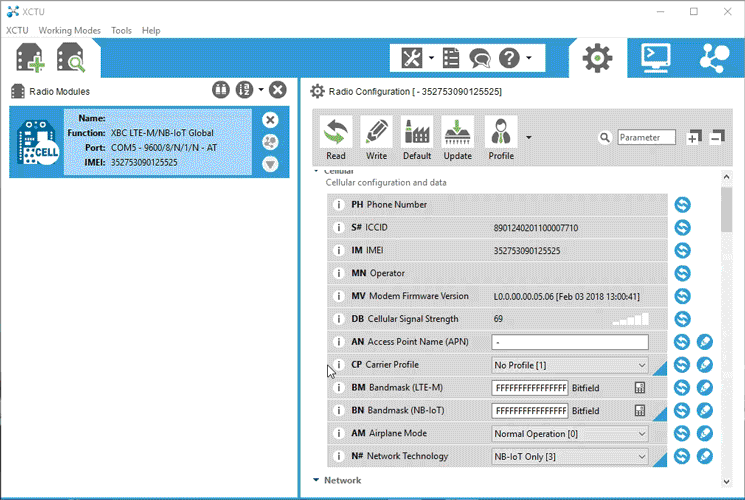Viewport: 745px width, 500px height.
Task: Click the Access Point Name input field
Action: (570, 342)
